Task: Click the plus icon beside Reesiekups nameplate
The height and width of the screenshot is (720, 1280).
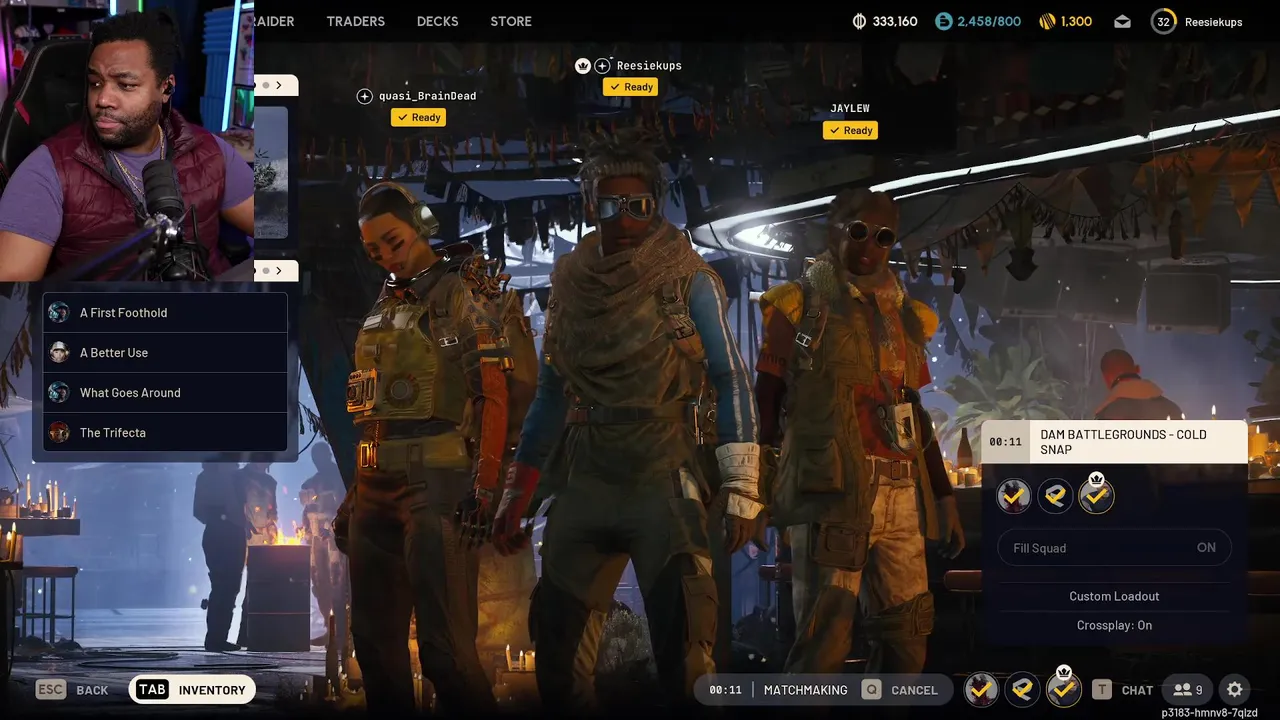Action: pyautogui.click(x=602, y=66)
